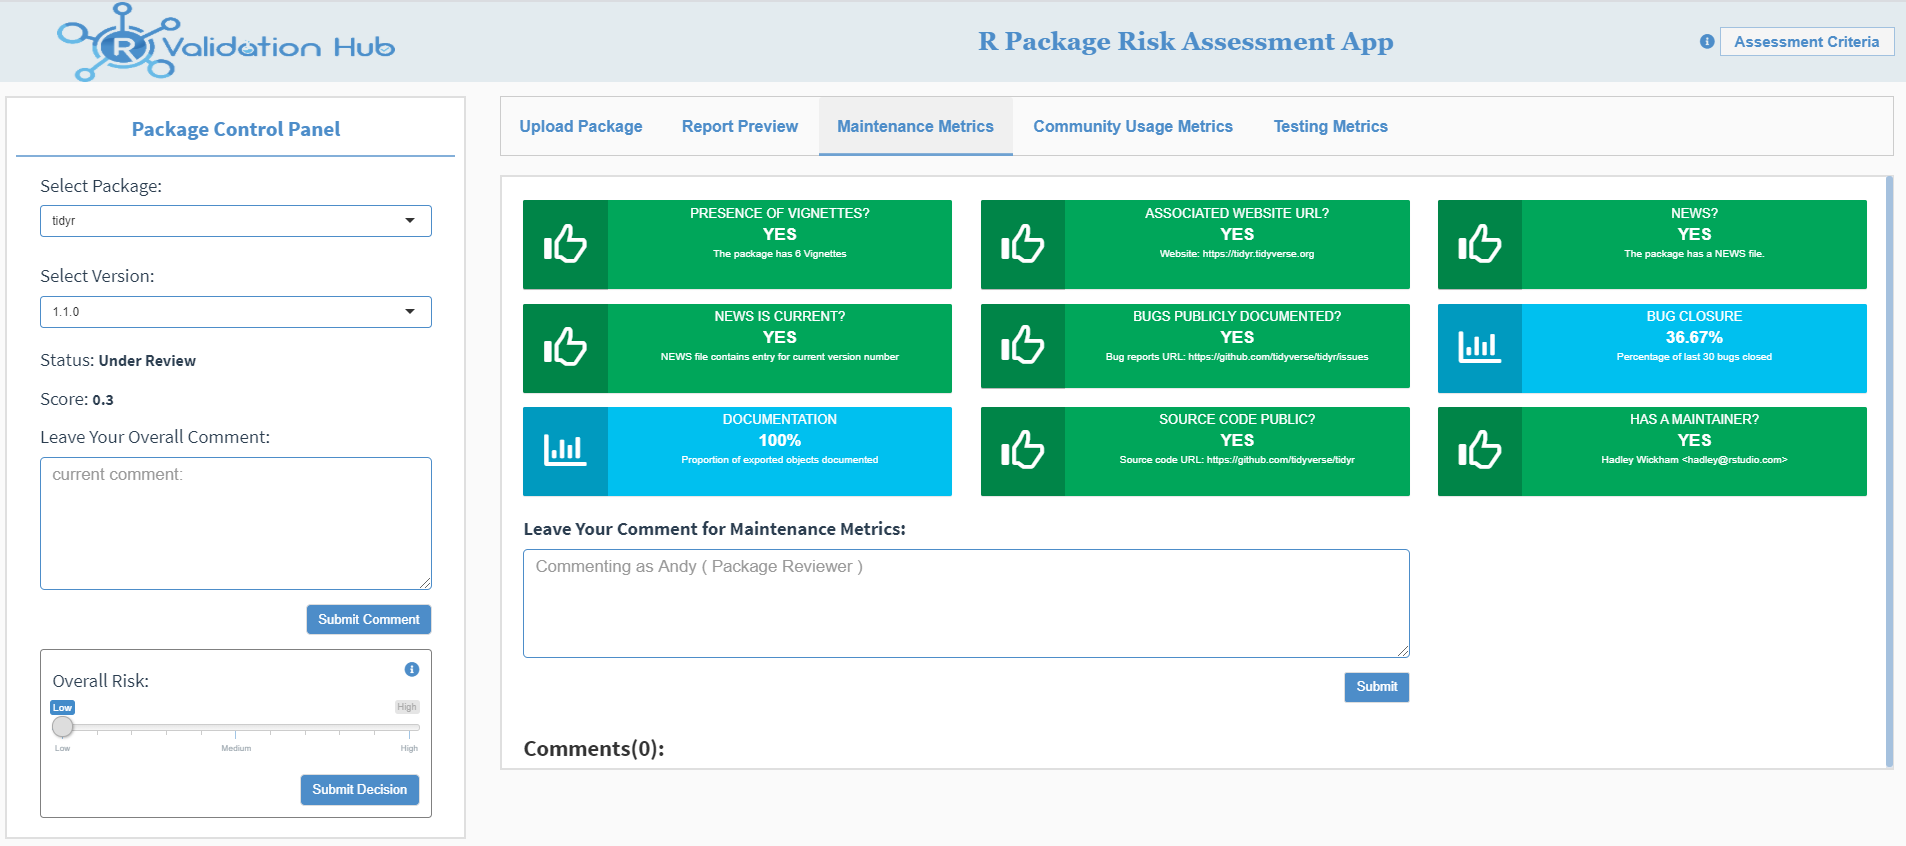
Task: Submit the Maintenance Metrics comment
Action: (x=1377, y=687)
